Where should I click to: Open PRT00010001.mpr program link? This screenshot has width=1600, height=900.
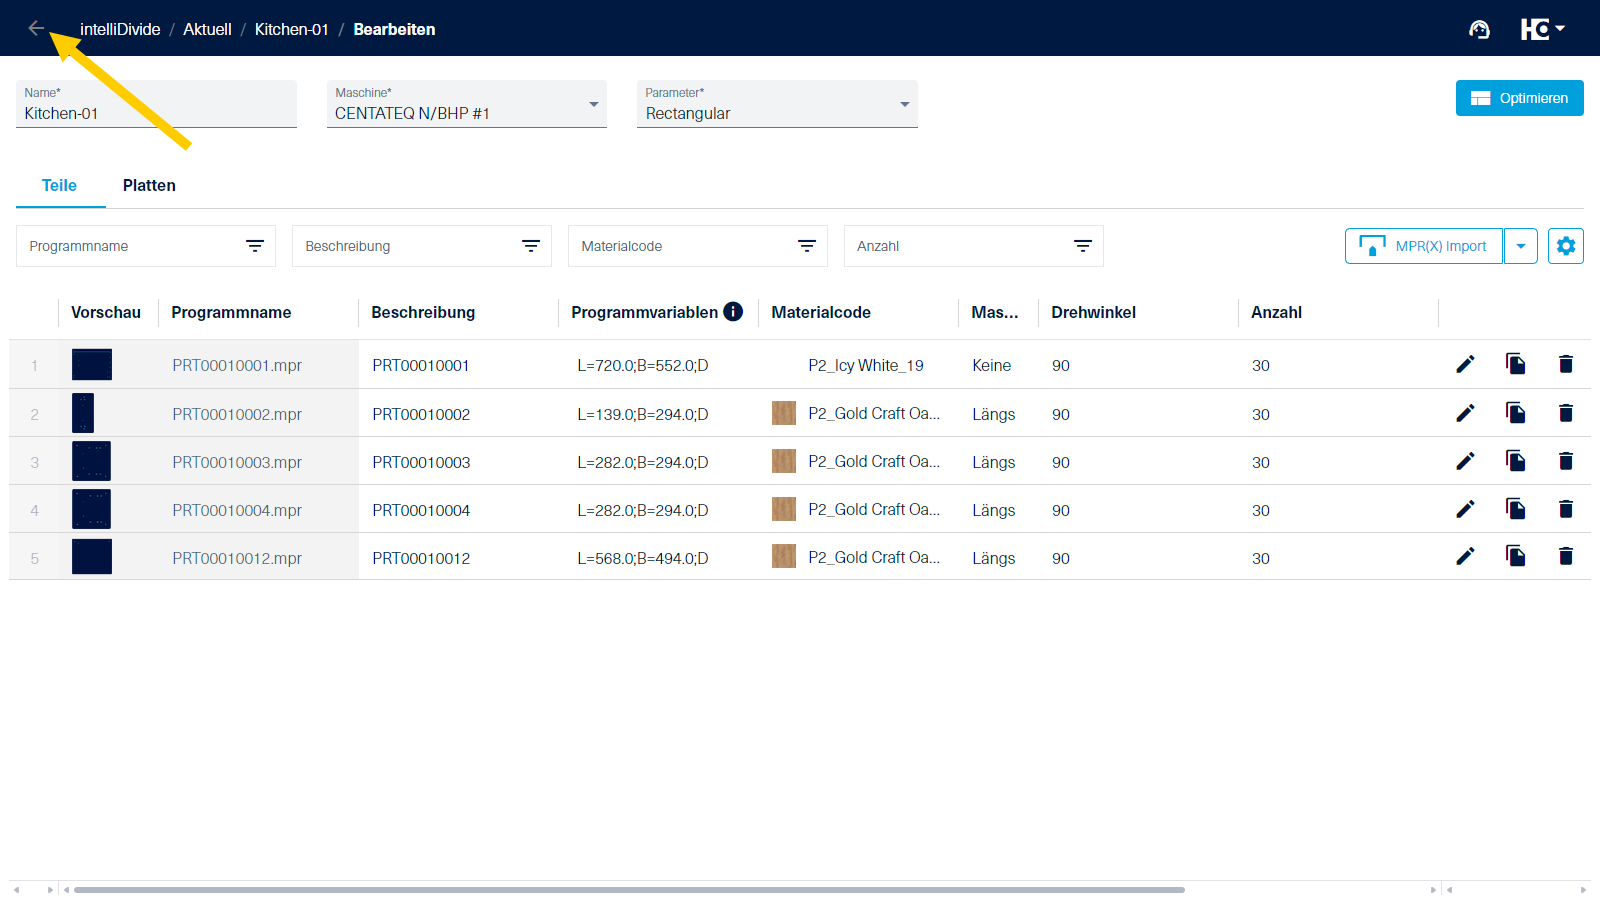tap(237, 366)
